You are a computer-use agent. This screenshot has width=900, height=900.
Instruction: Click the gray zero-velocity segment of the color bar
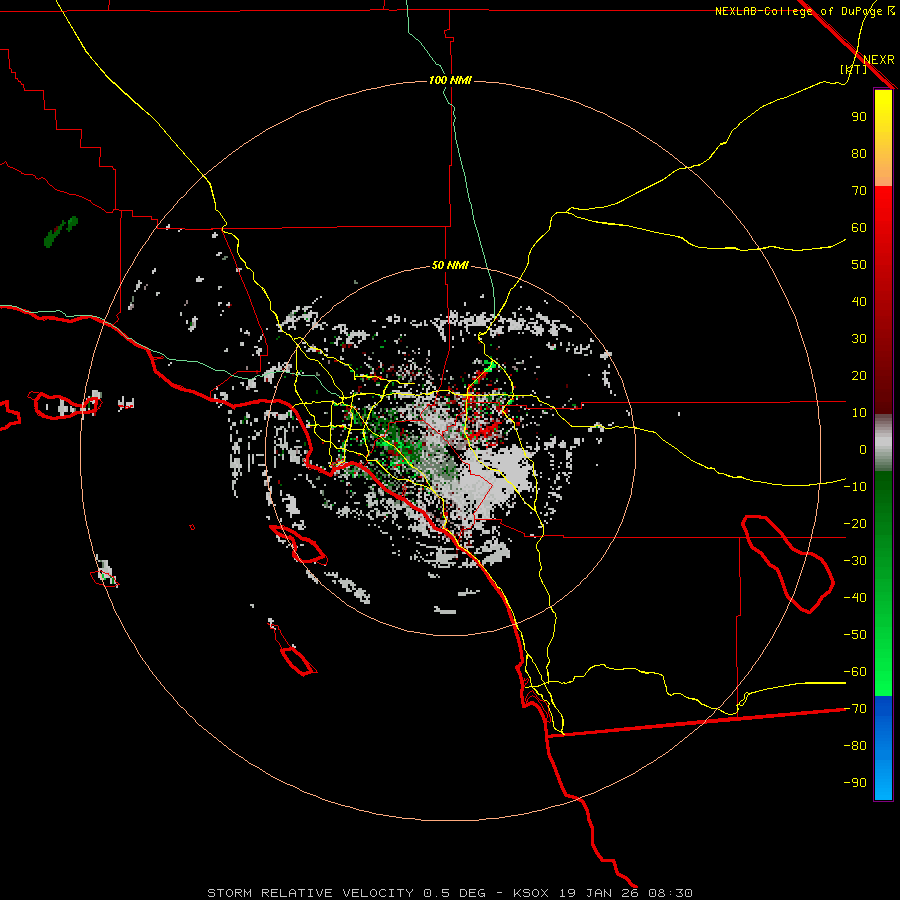883,442
